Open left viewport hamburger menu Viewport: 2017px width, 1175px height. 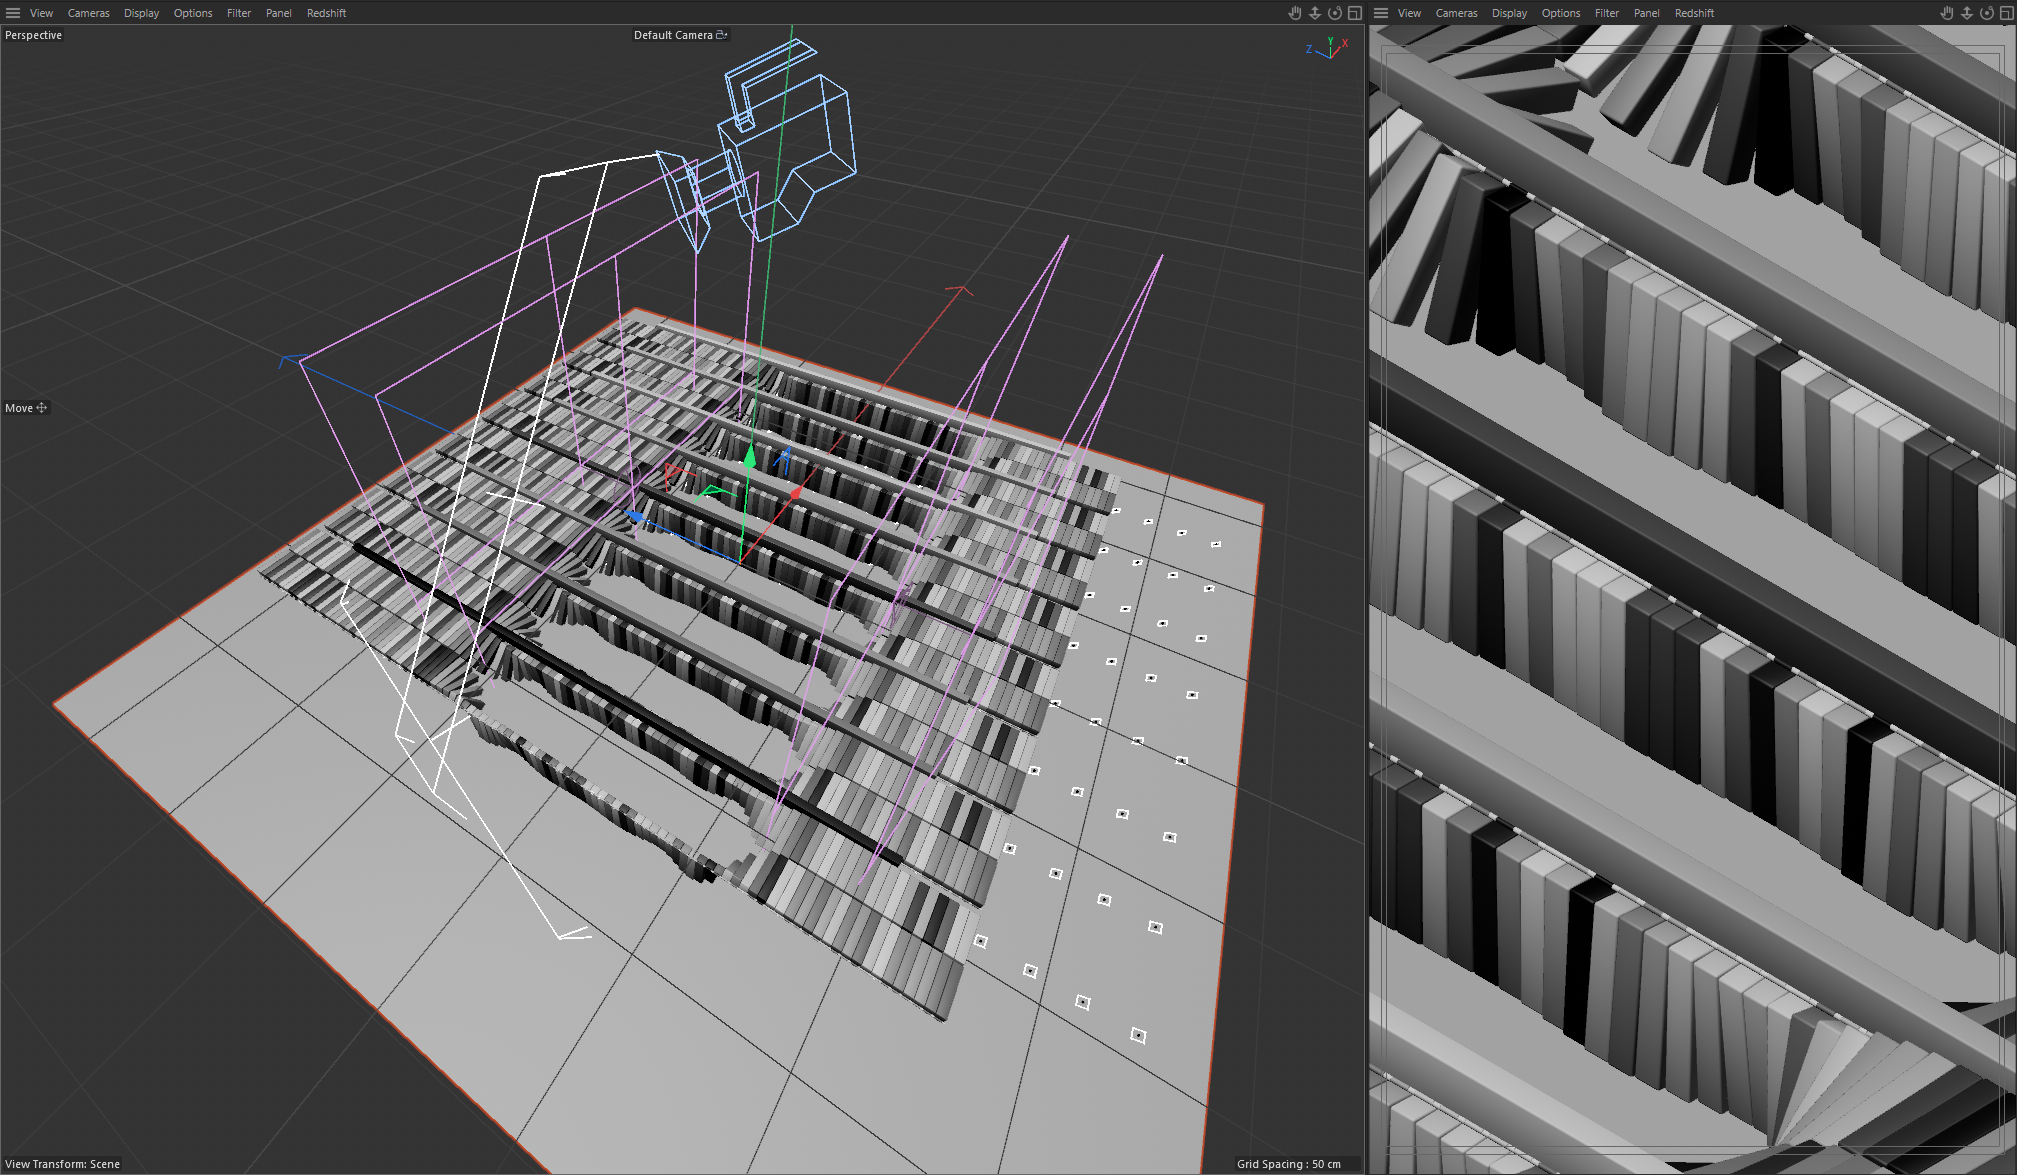click(x=13, y=13)
